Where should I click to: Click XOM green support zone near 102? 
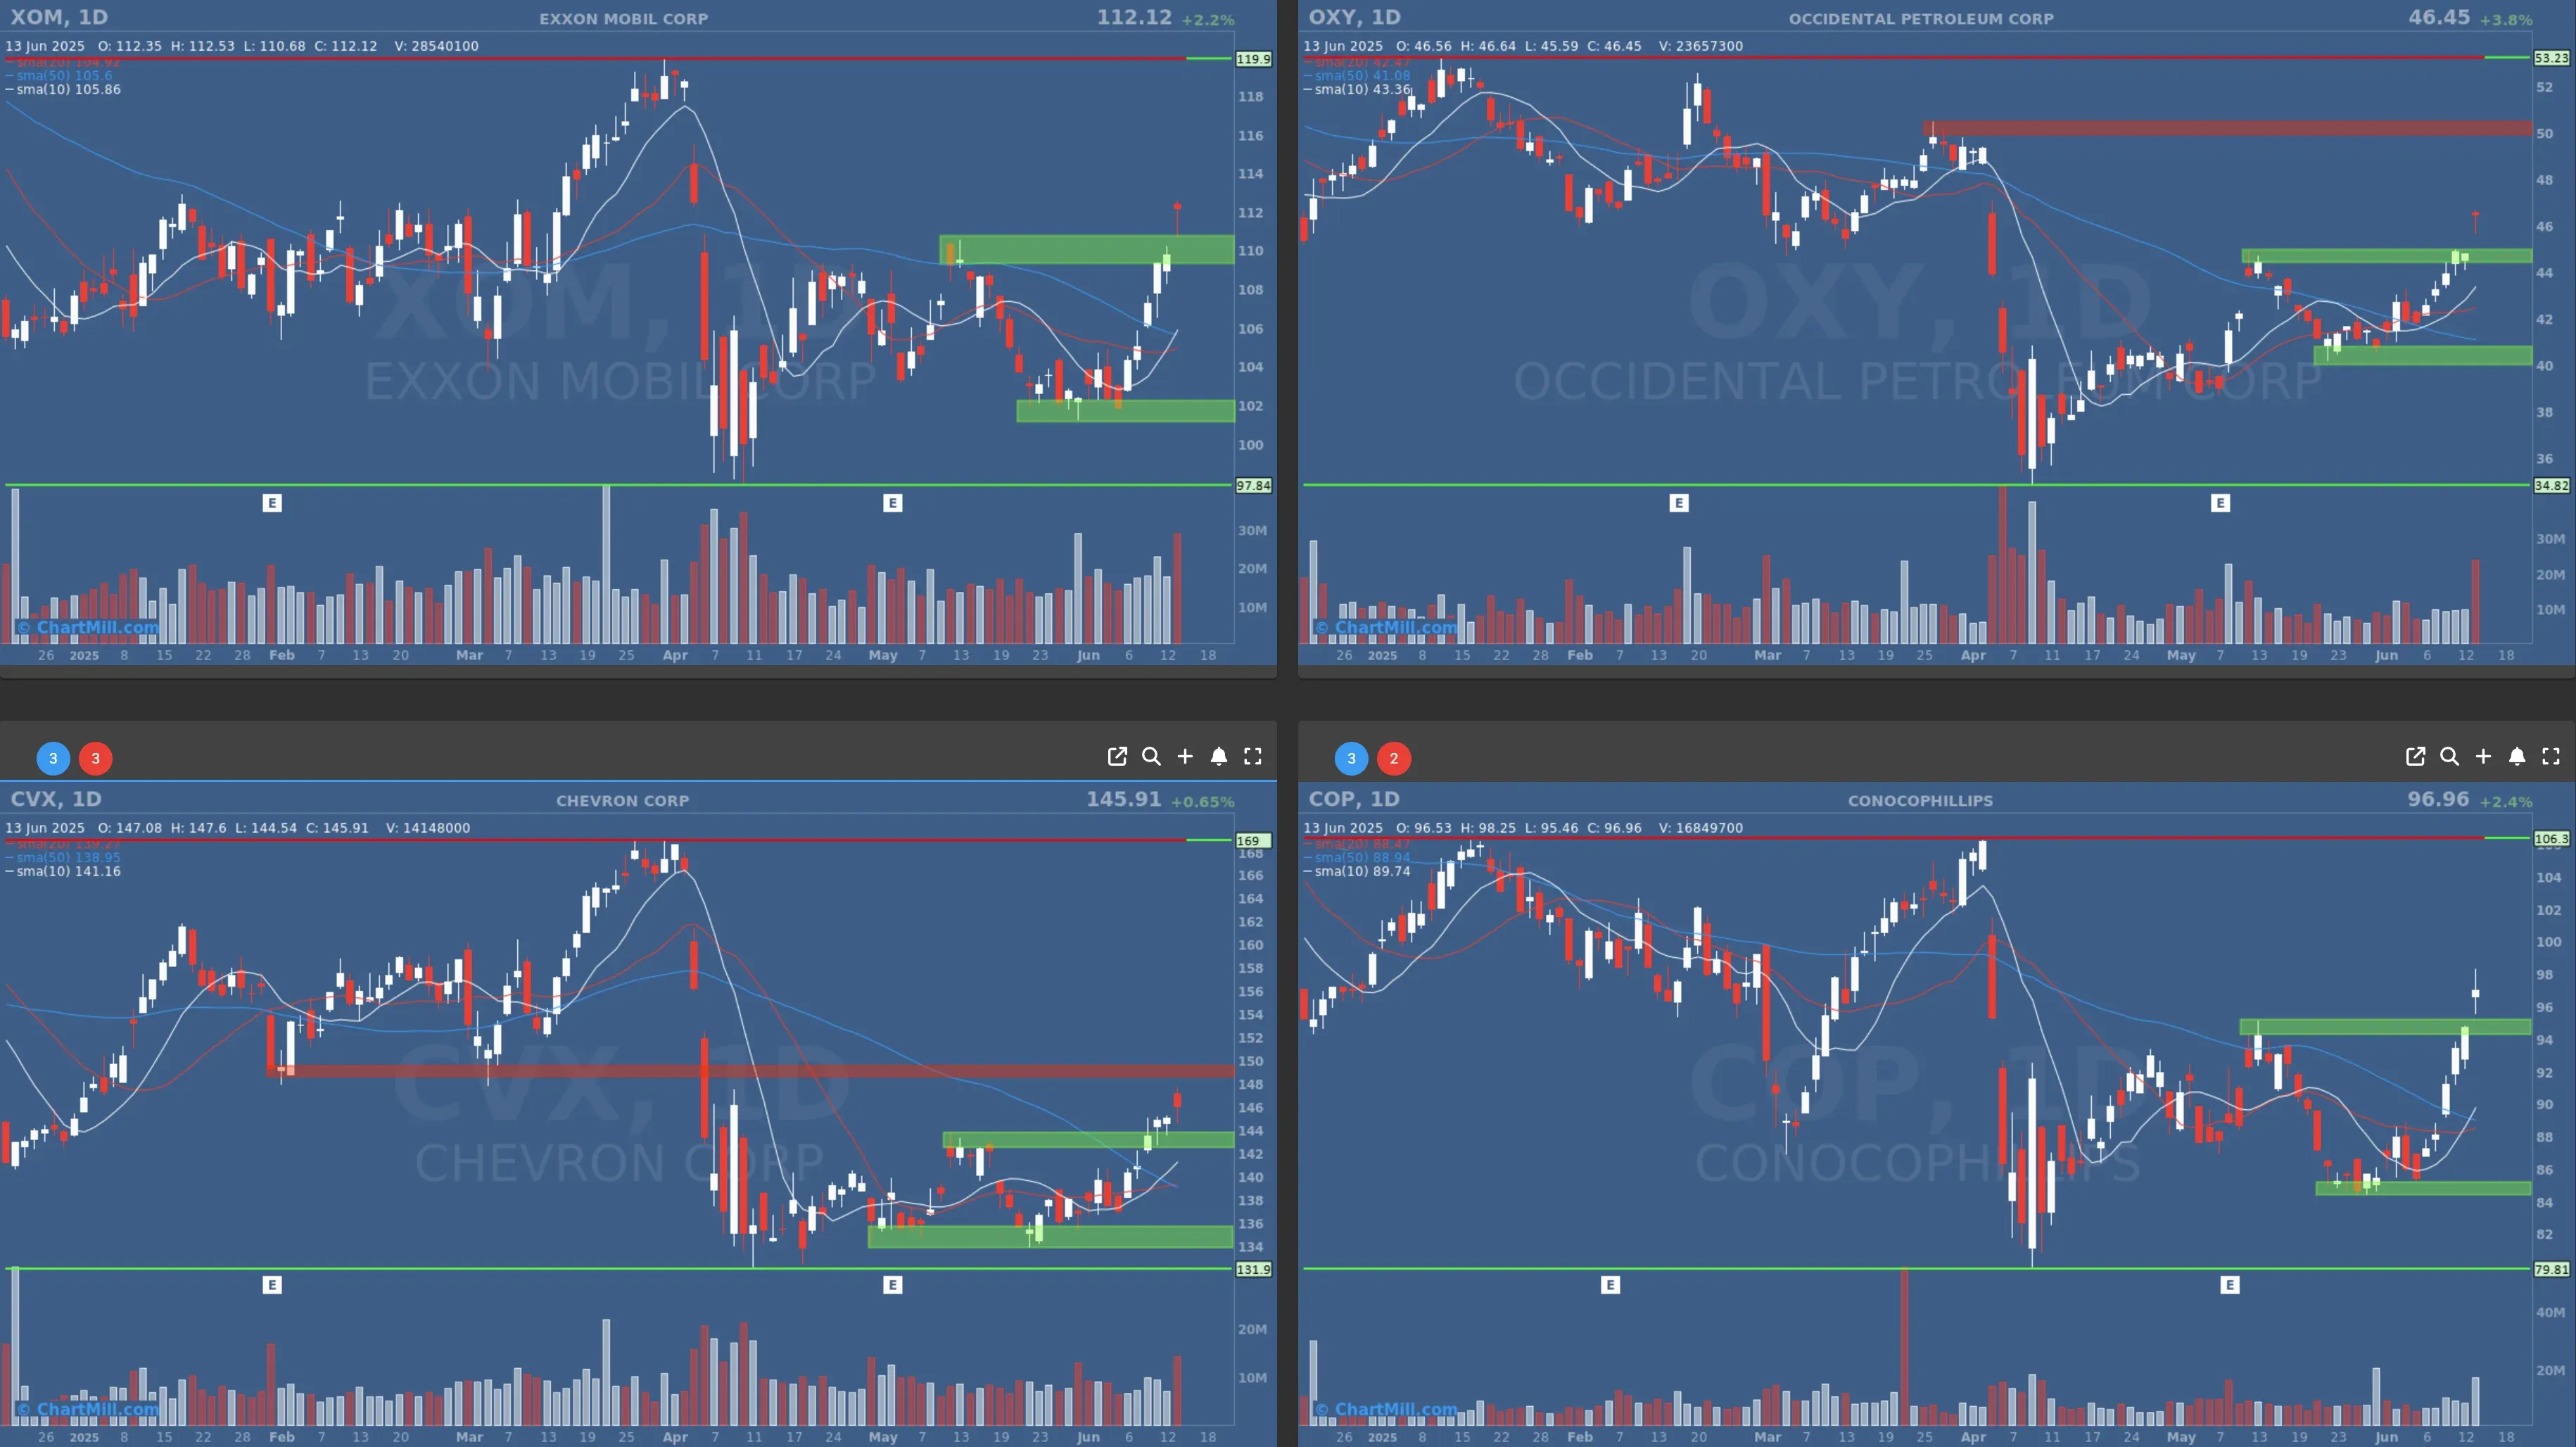point(1125,410)
